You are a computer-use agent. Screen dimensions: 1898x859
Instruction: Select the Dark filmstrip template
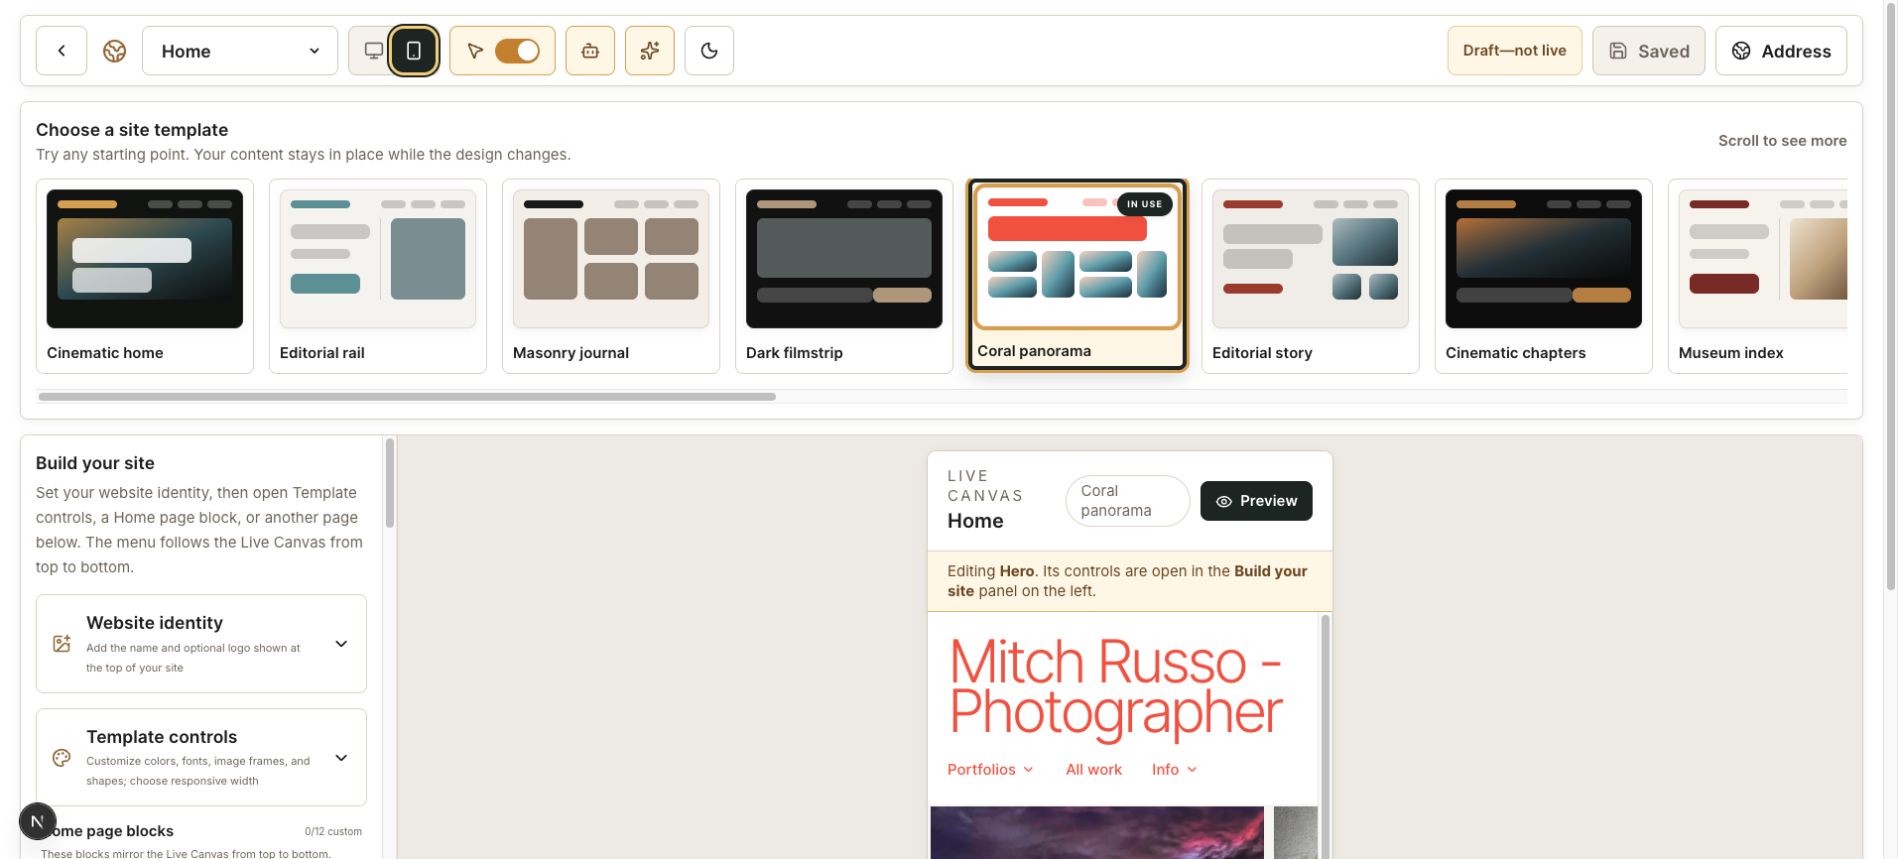pos(844,276)
